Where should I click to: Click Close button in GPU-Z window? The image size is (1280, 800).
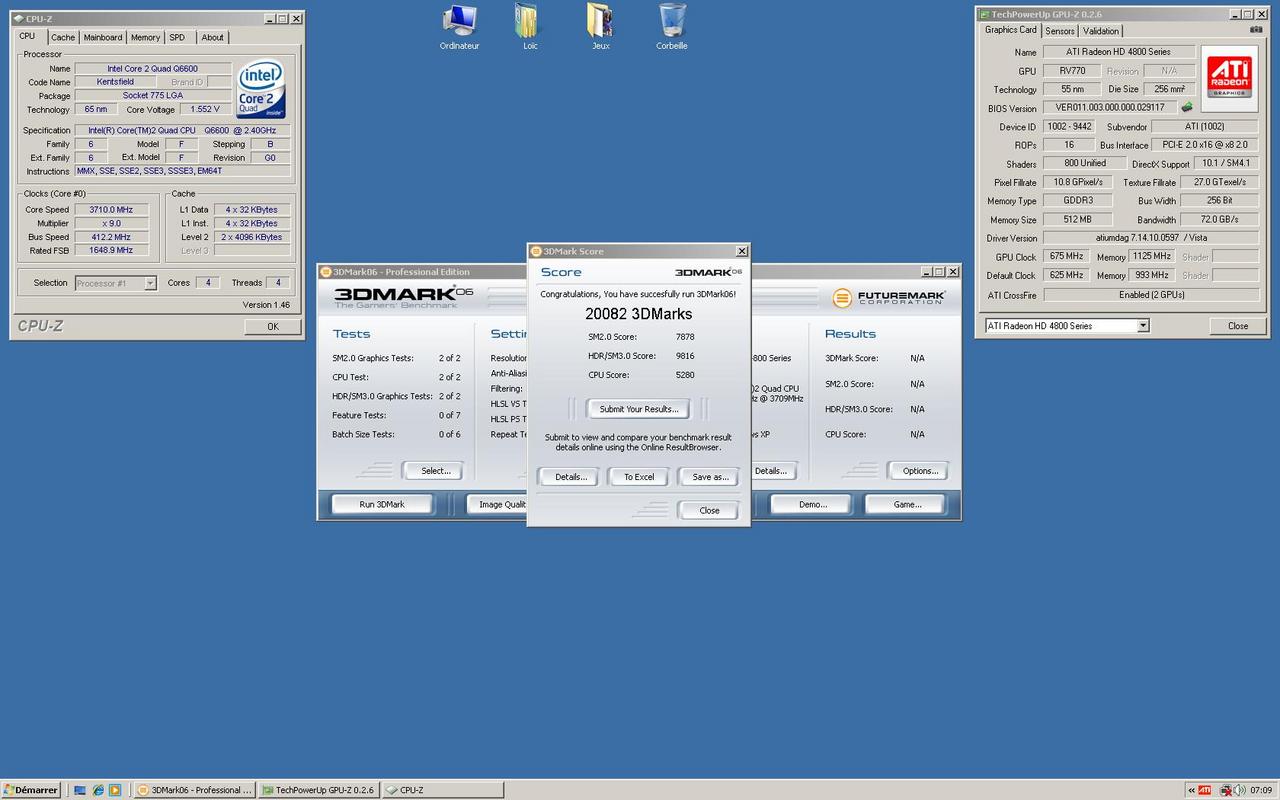point(1238,326)
